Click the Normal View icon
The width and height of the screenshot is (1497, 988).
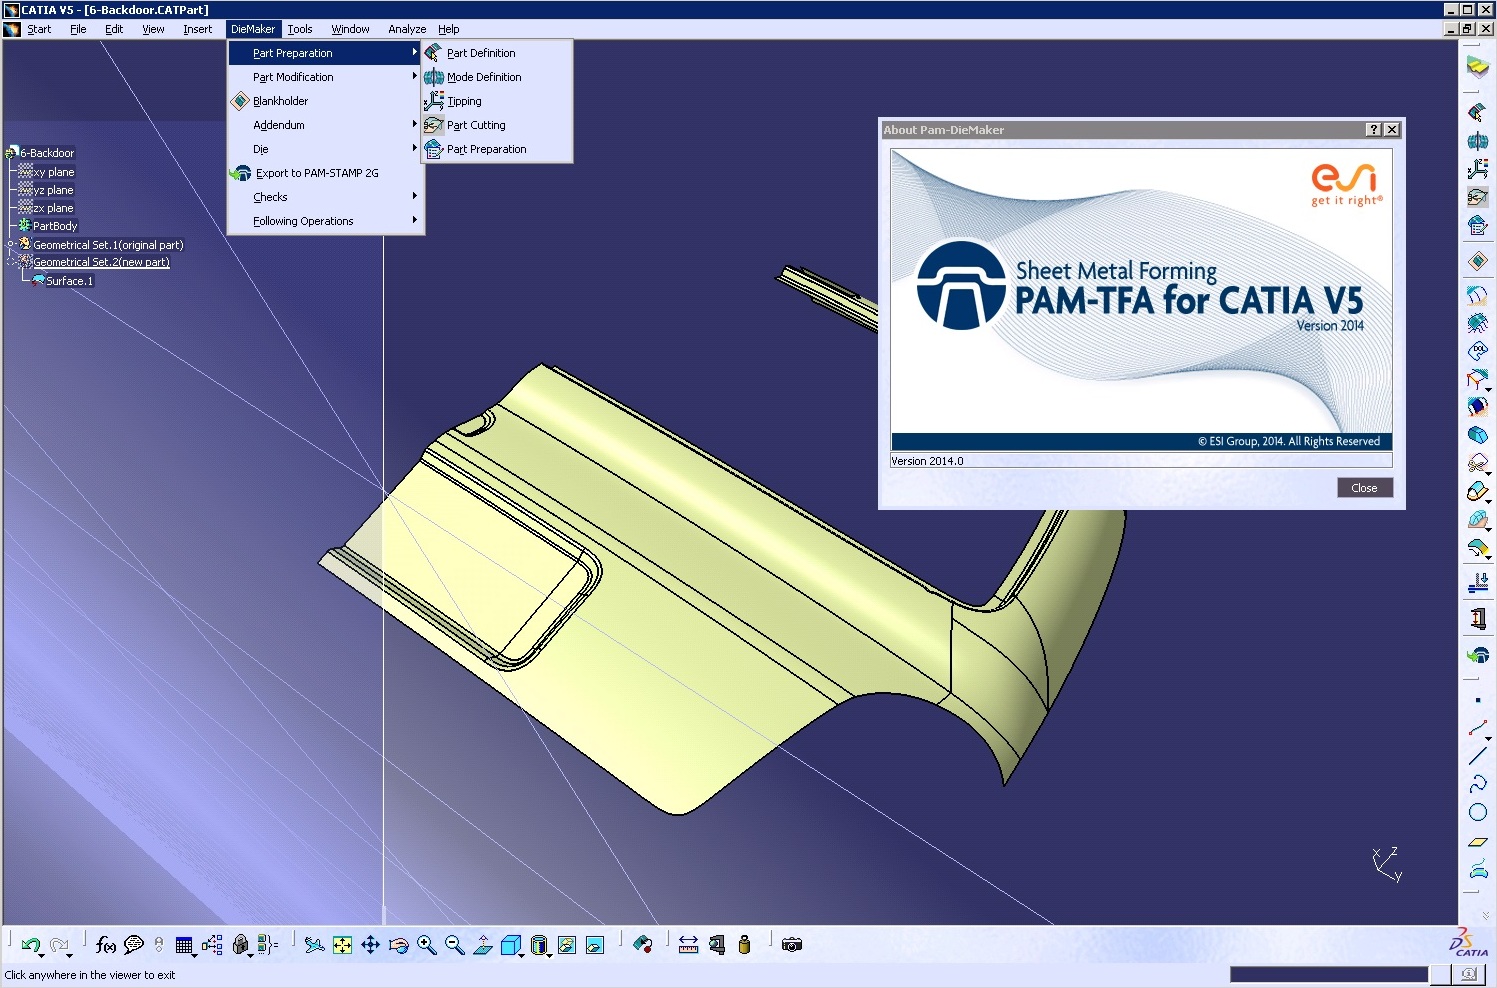click(482, 944)
